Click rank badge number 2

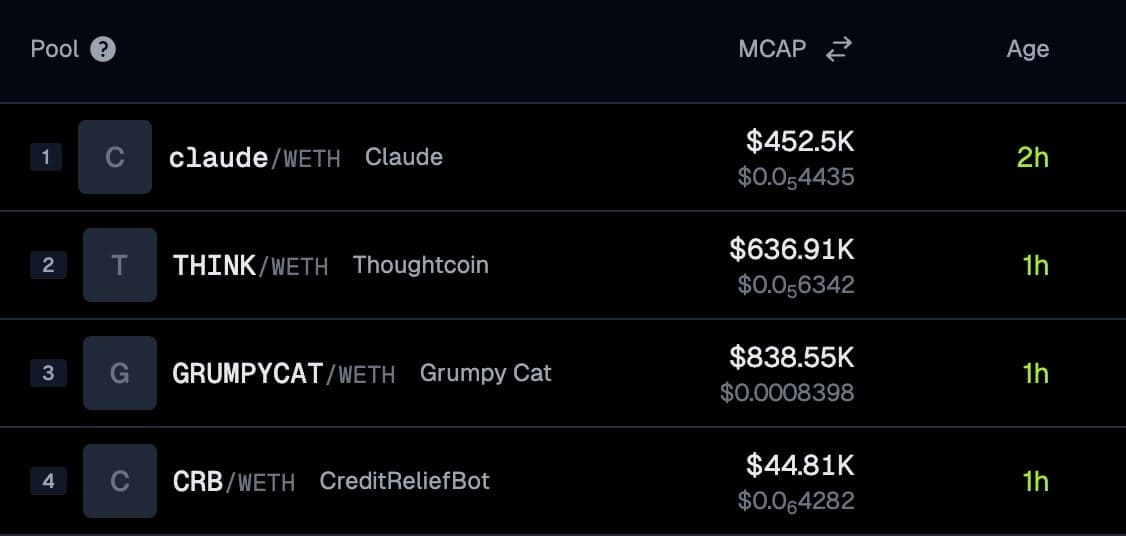[48, 265]
